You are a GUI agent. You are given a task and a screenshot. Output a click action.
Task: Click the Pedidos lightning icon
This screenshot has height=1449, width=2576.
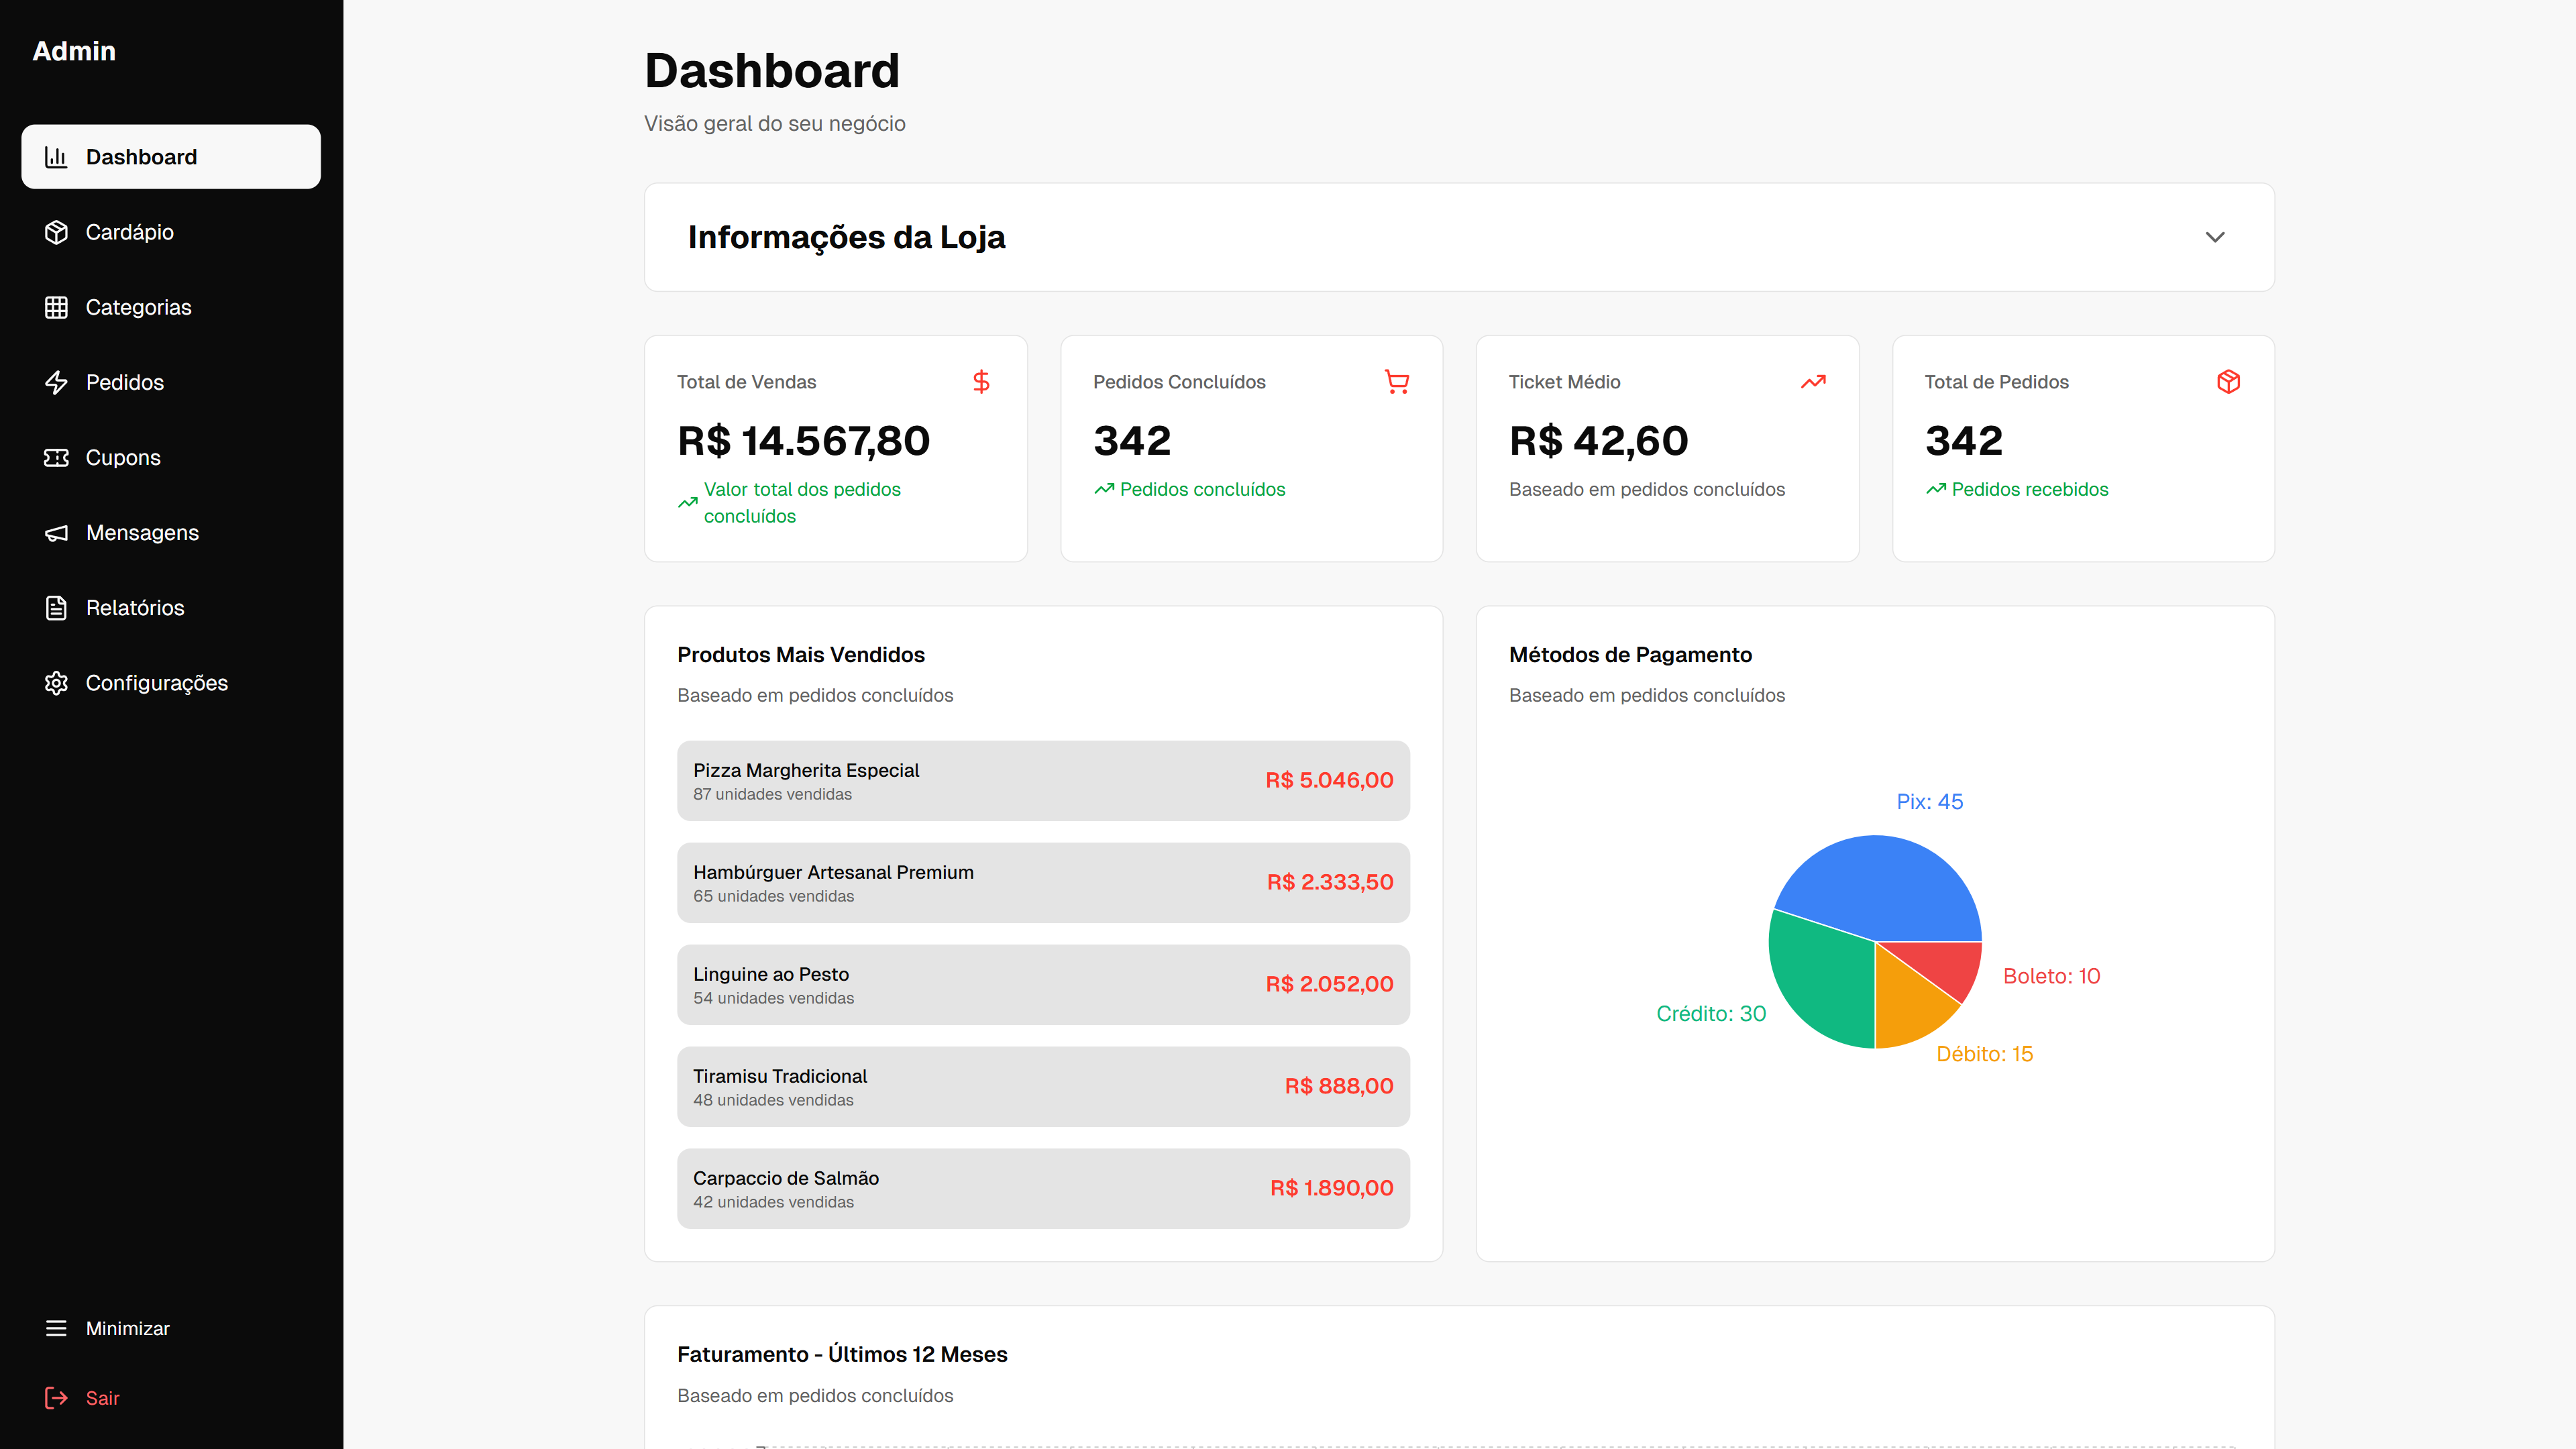point(57,382)
